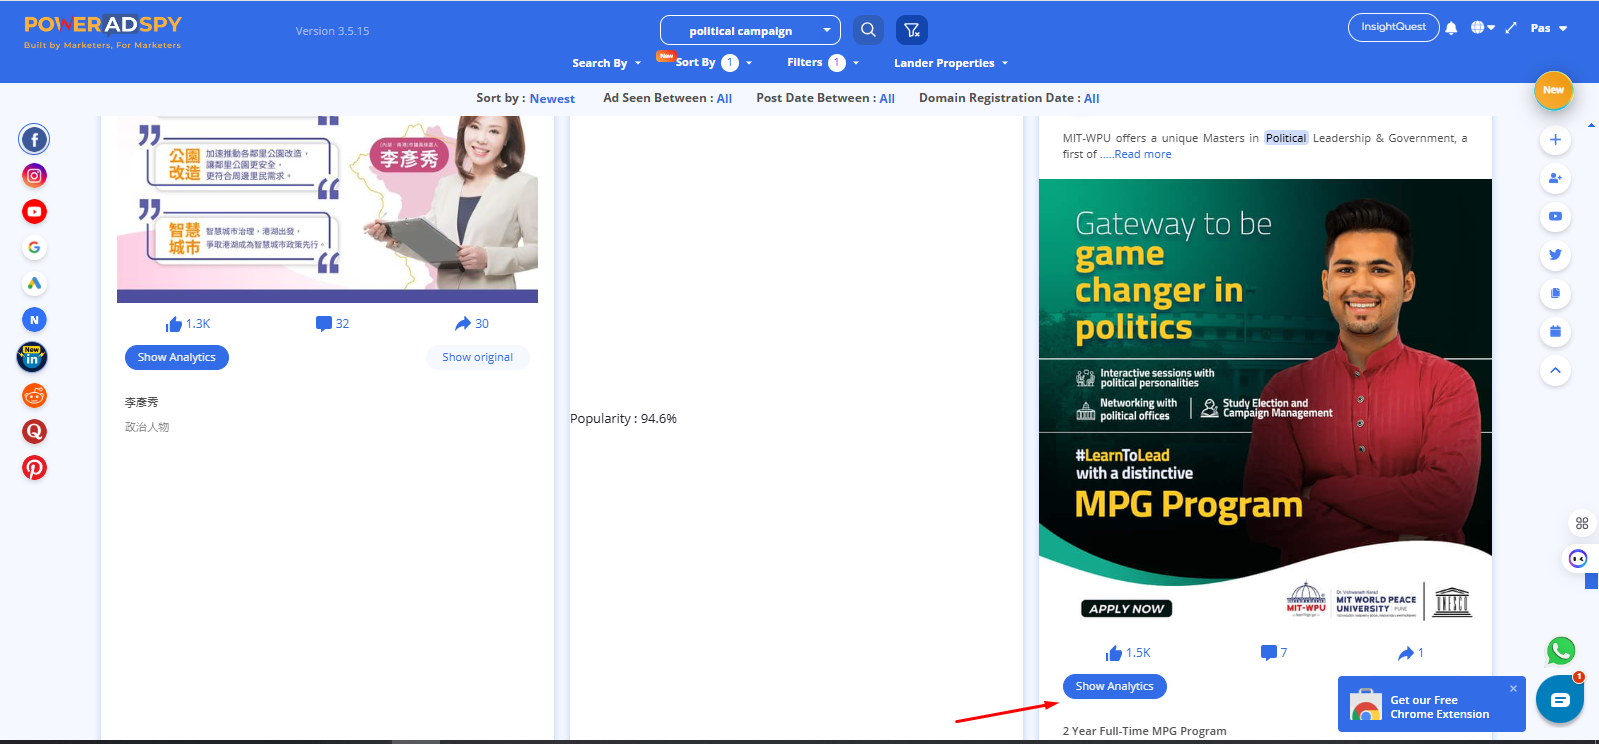
Task: Open the calendar icon in right sidebar
Action: [x=1555, y=331]
